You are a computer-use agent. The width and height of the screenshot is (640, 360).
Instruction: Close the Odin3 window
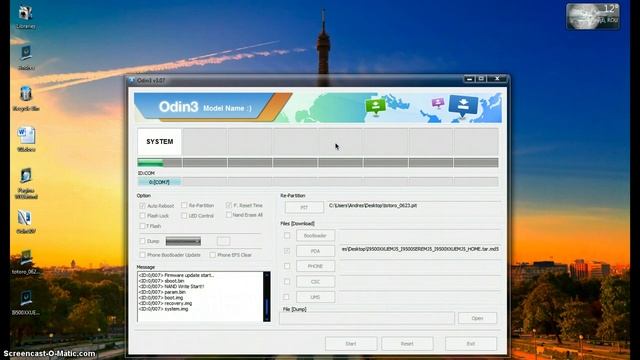pos(497,79)
